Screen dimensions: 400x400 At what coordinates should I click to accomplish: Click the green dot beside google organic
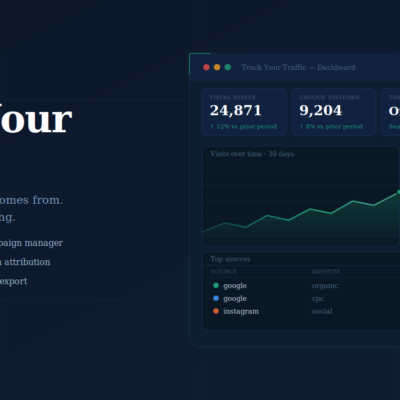(216, 285)
